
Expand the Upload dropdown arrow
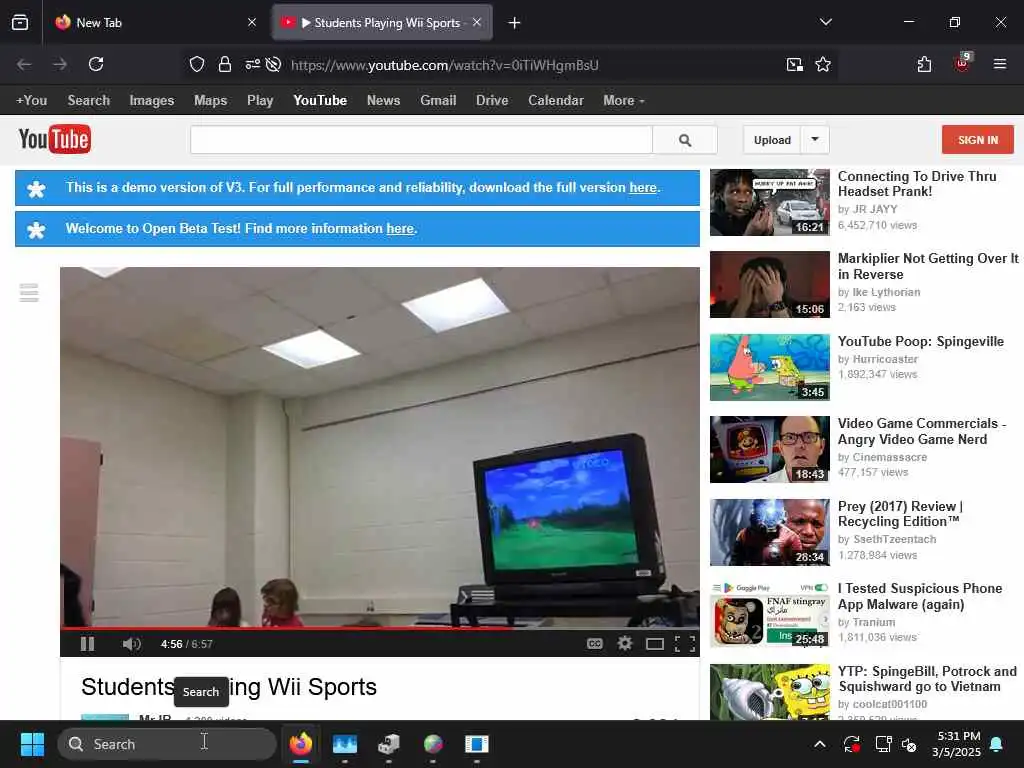click(x=815, y=140)
